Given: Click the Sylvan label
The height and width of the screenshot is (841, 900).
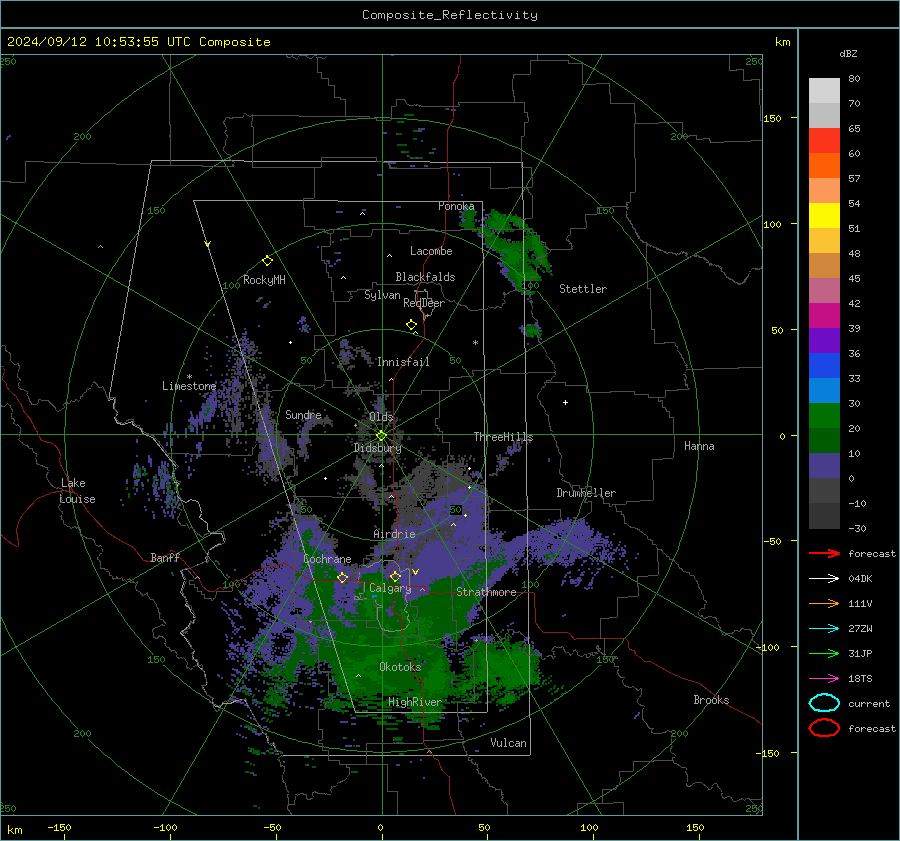Looking at the screenshot, I should [382, 295].
